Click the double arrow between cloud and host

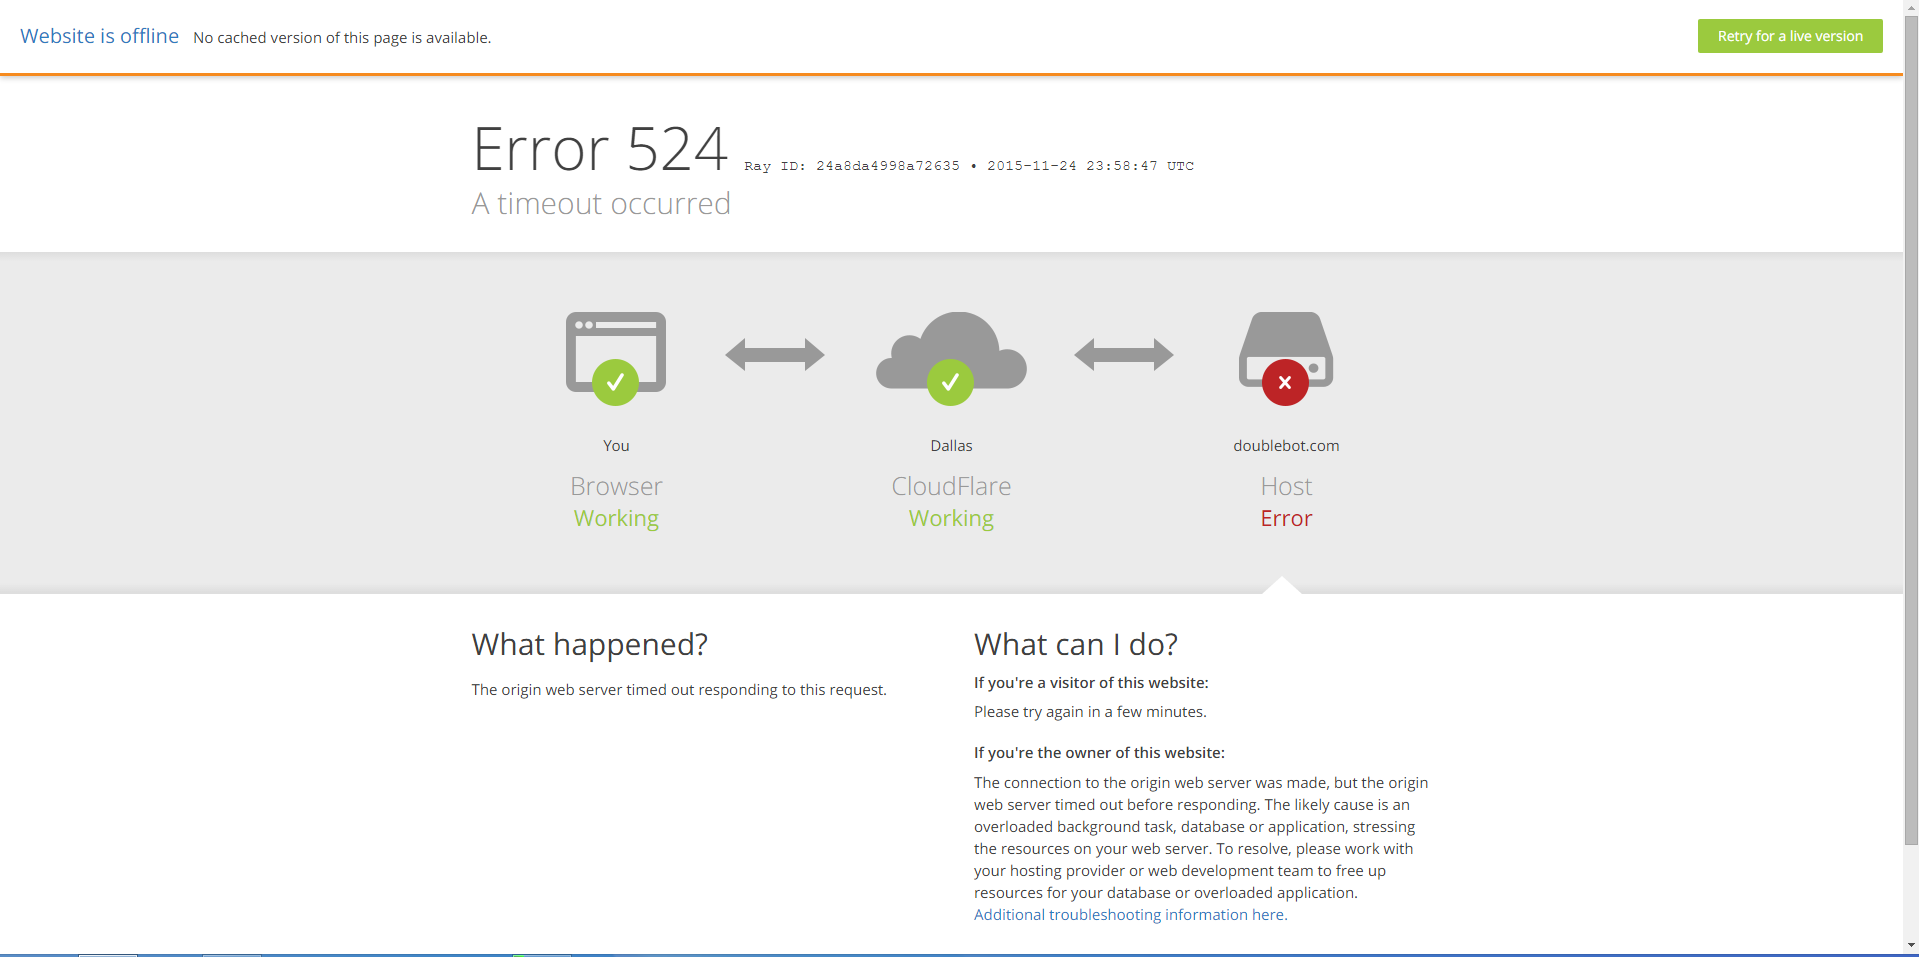(1123, 354)
